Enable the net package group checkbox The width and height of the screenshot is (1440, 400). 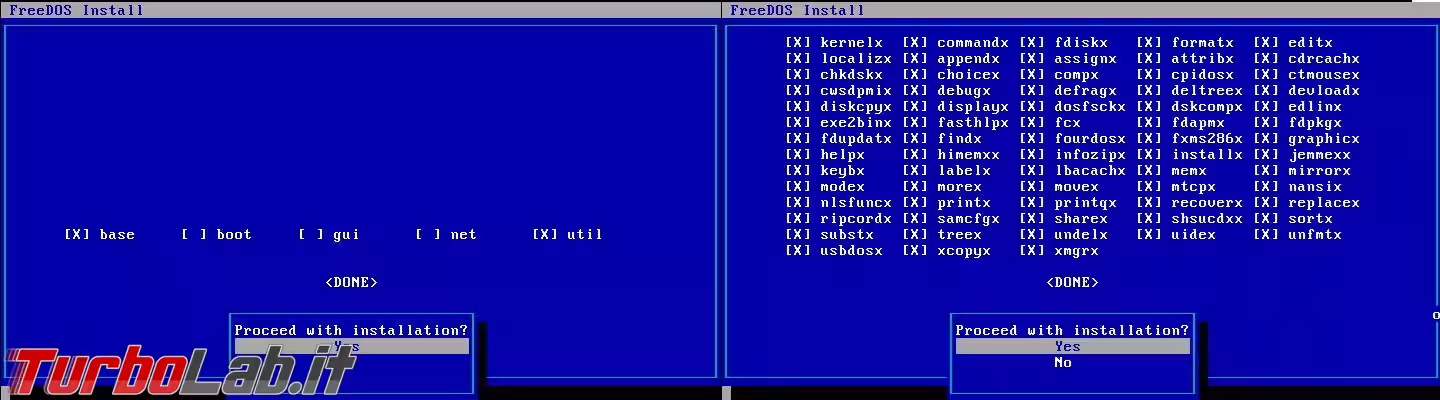(428, 235)
